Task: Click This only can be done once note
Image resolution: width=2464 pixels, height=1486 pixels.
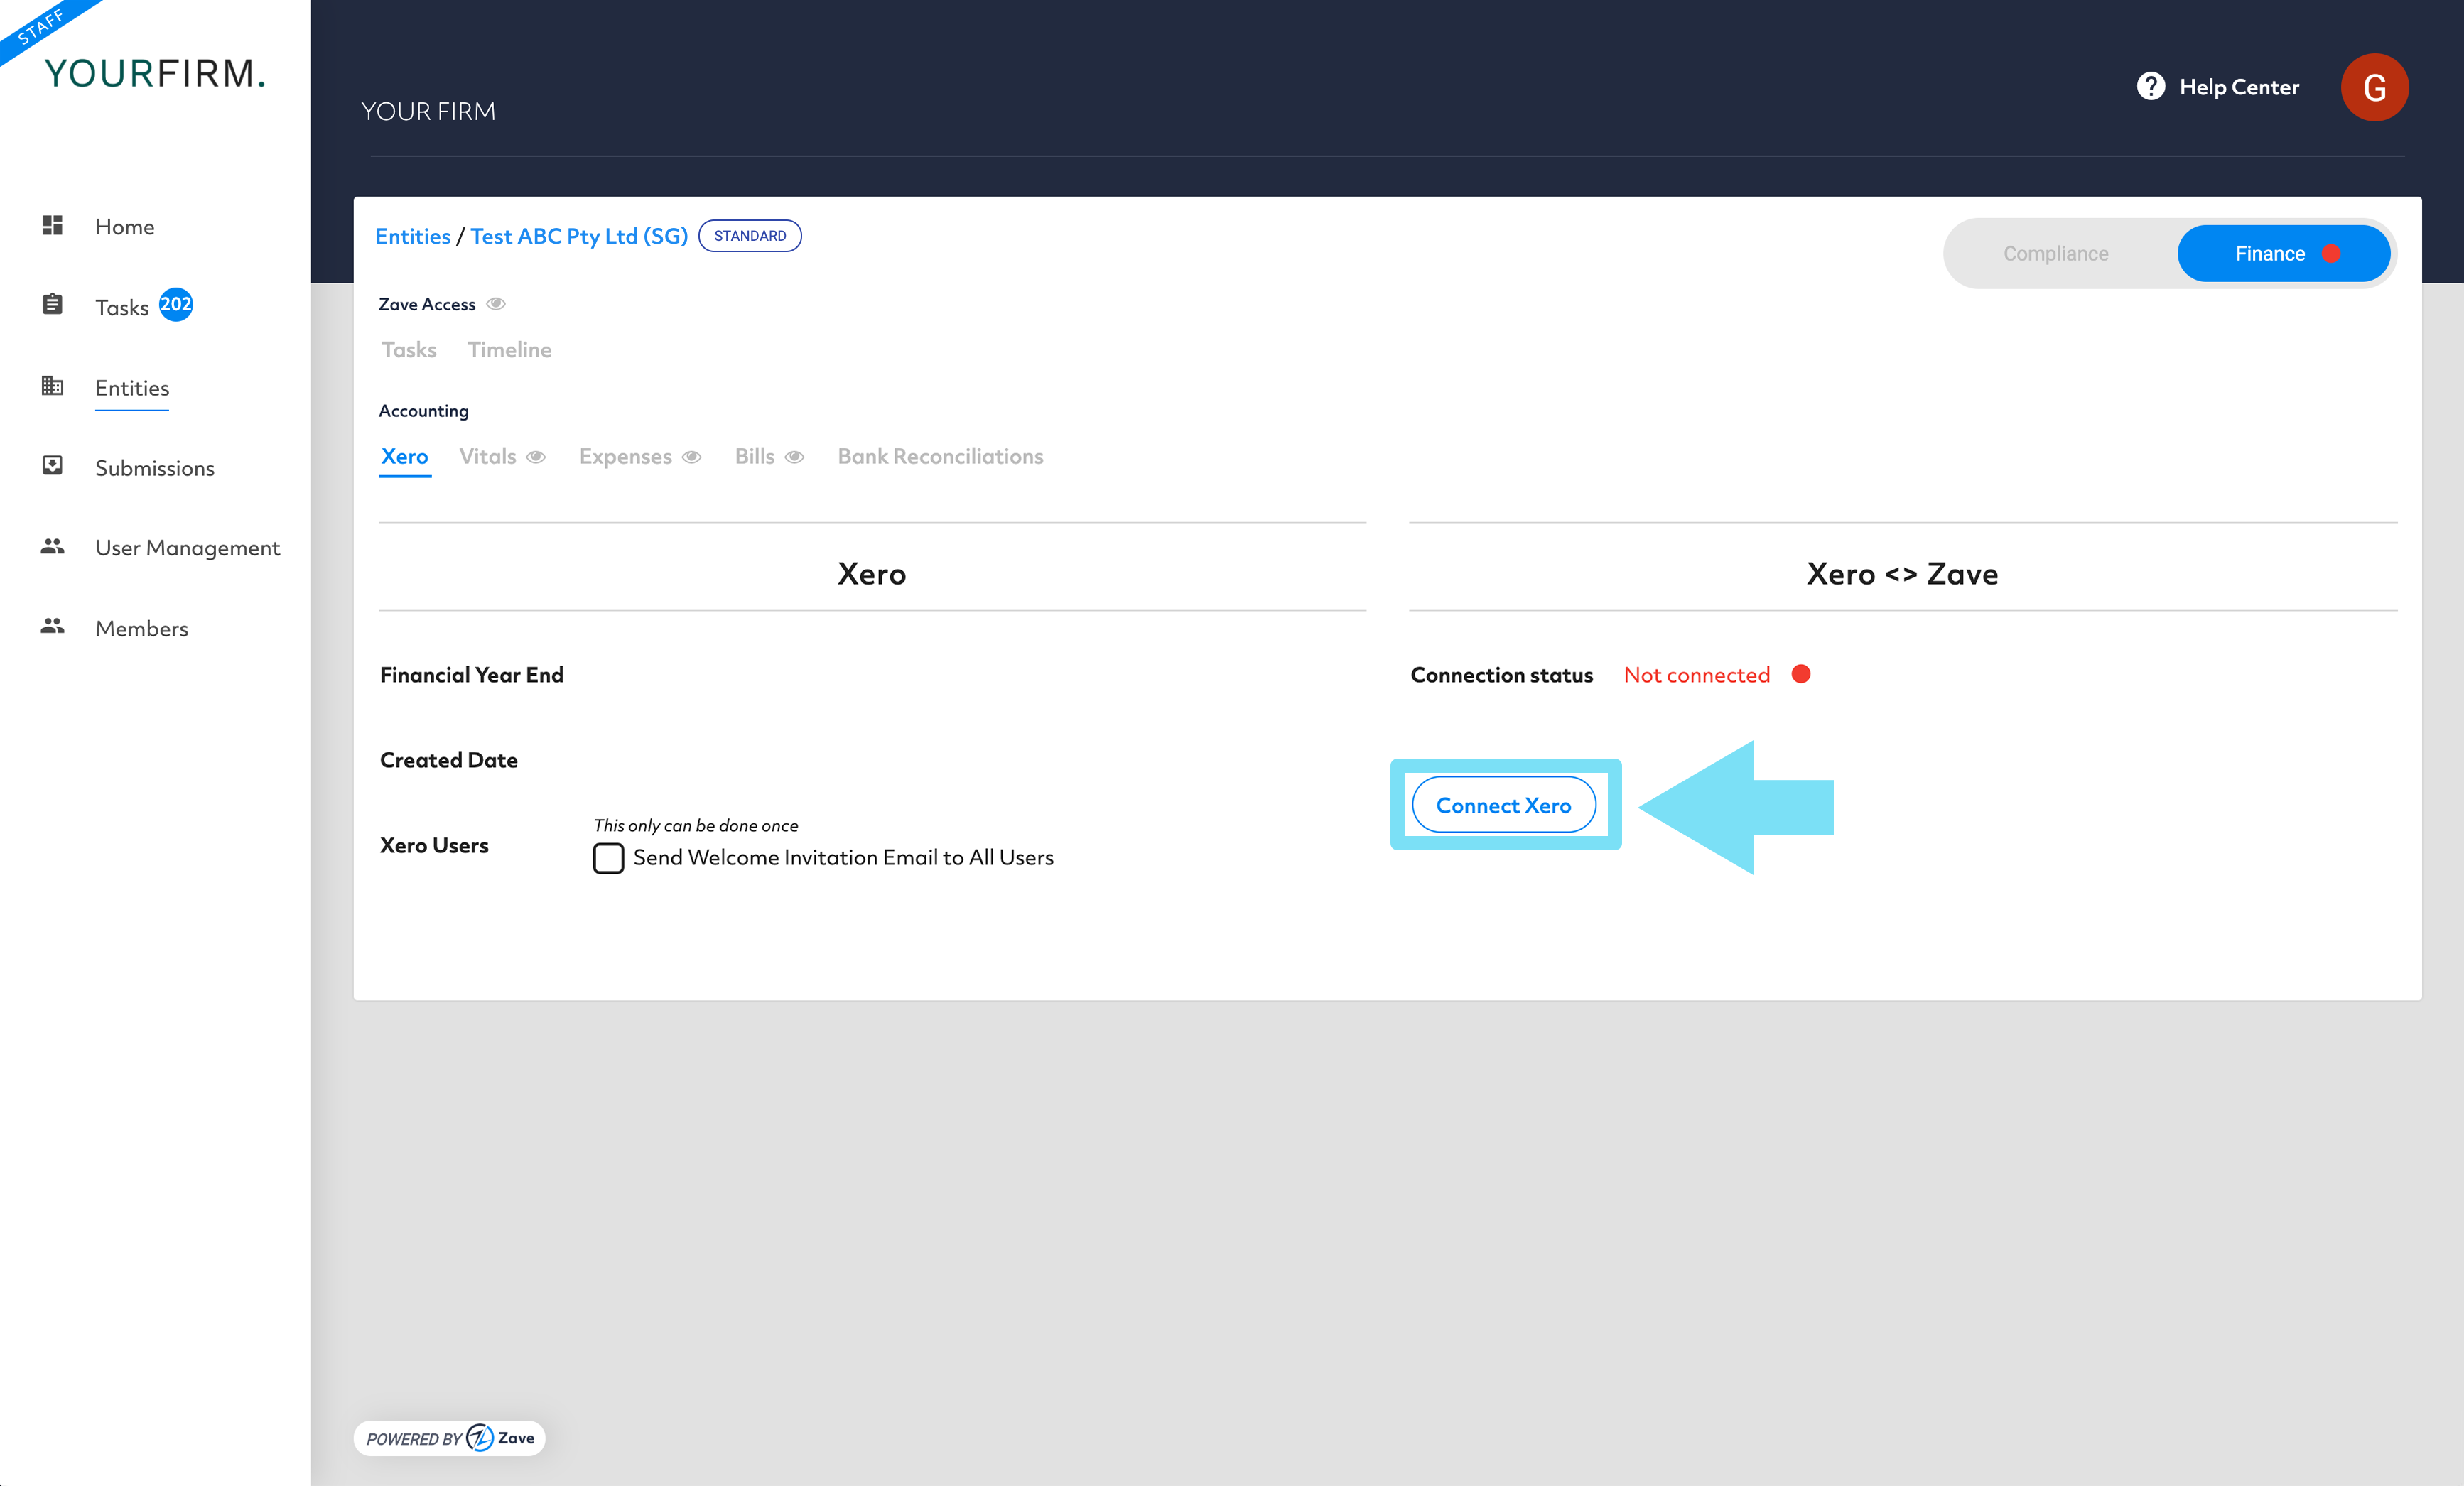Action: 696,825
